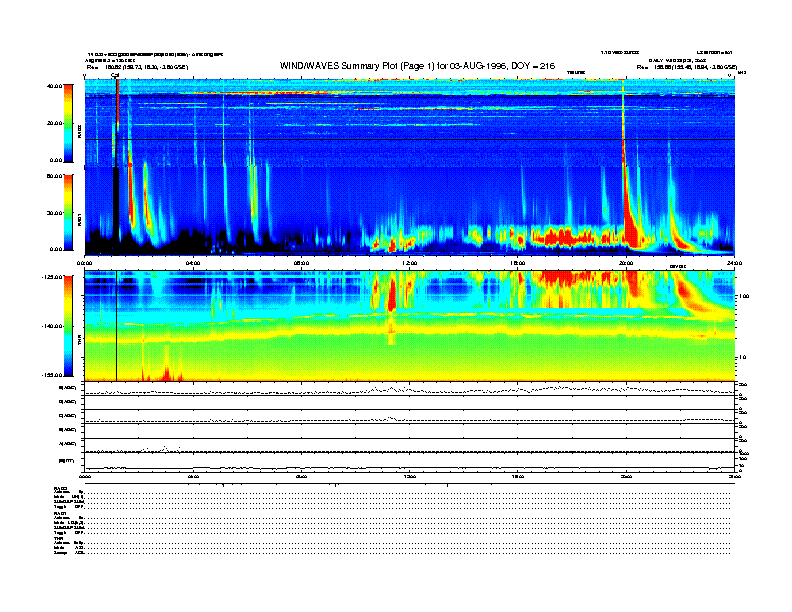Click the -140.00 label on the TNR scale
This screenshot has height=612, width=792.
(x=52, y=326)
